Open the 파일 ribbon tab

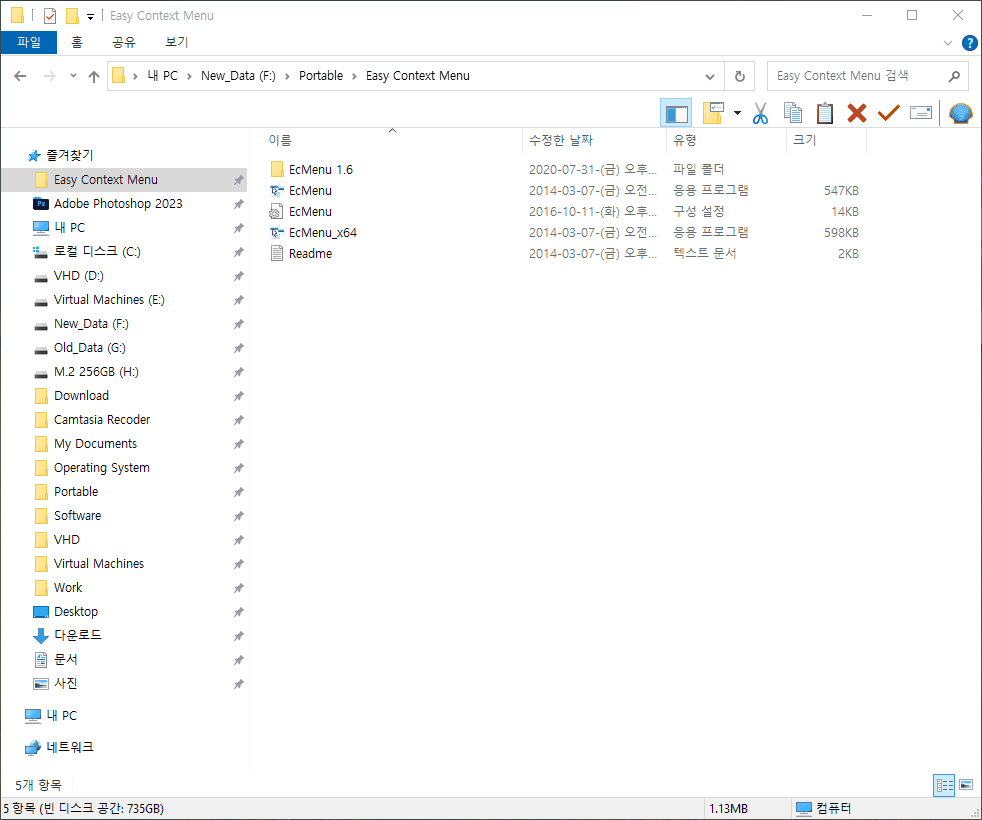(29, 42)
